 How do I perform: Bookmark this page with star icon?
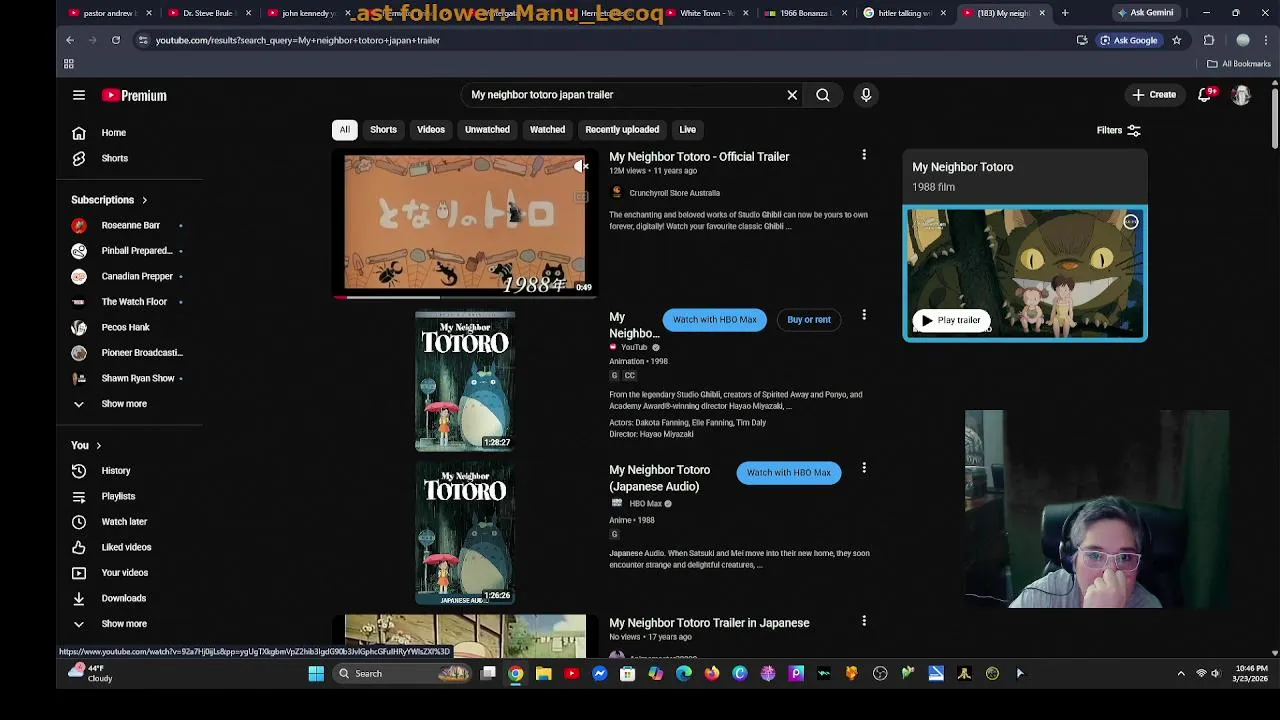tap(1176, 40)
